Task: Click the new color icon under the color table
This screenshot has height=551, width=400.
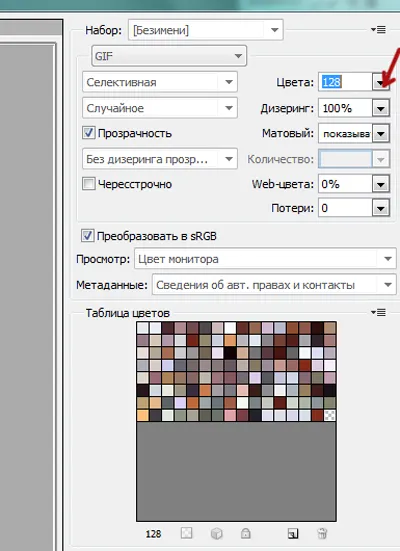Action: point(293,533)
